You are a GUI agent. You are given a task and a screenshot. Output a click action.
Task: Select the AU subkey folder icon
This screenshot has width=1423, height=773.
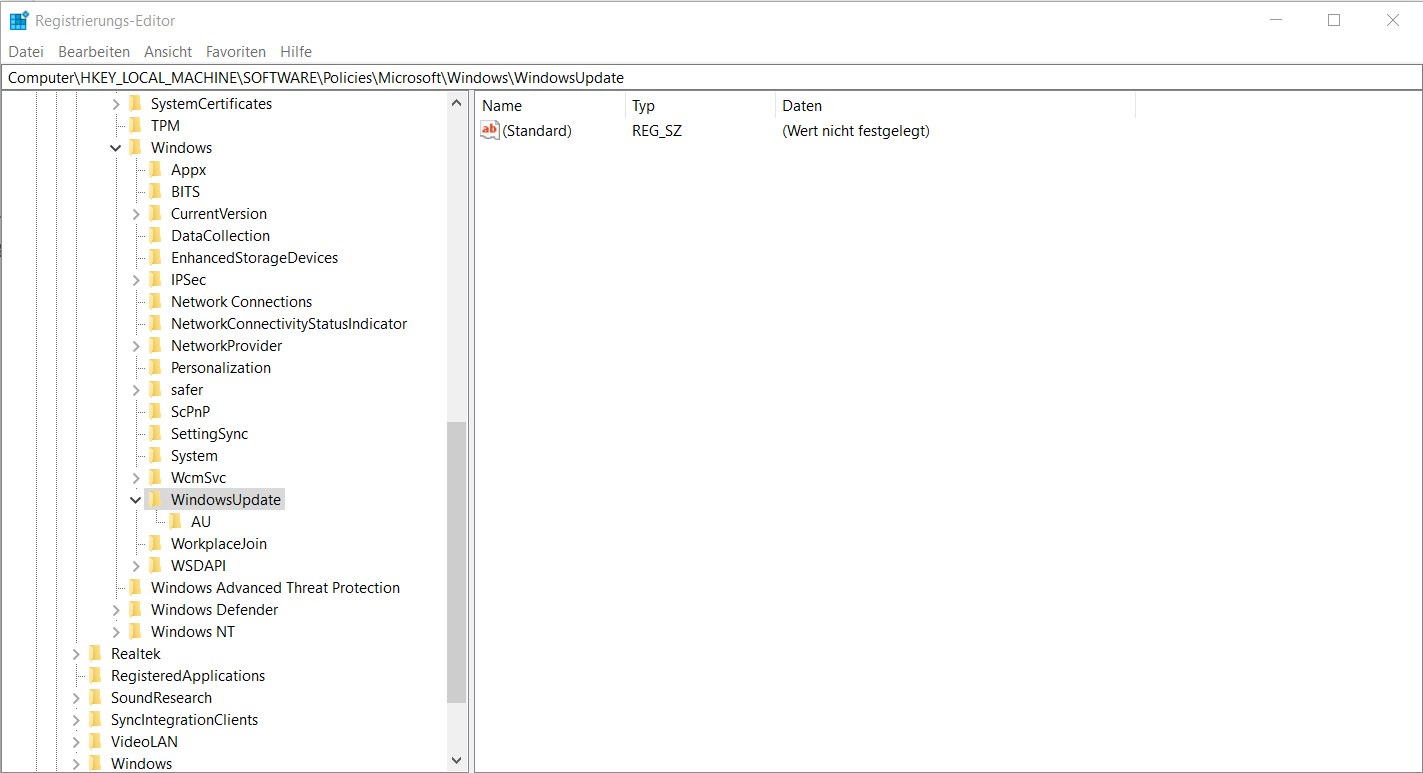[175, 521]
